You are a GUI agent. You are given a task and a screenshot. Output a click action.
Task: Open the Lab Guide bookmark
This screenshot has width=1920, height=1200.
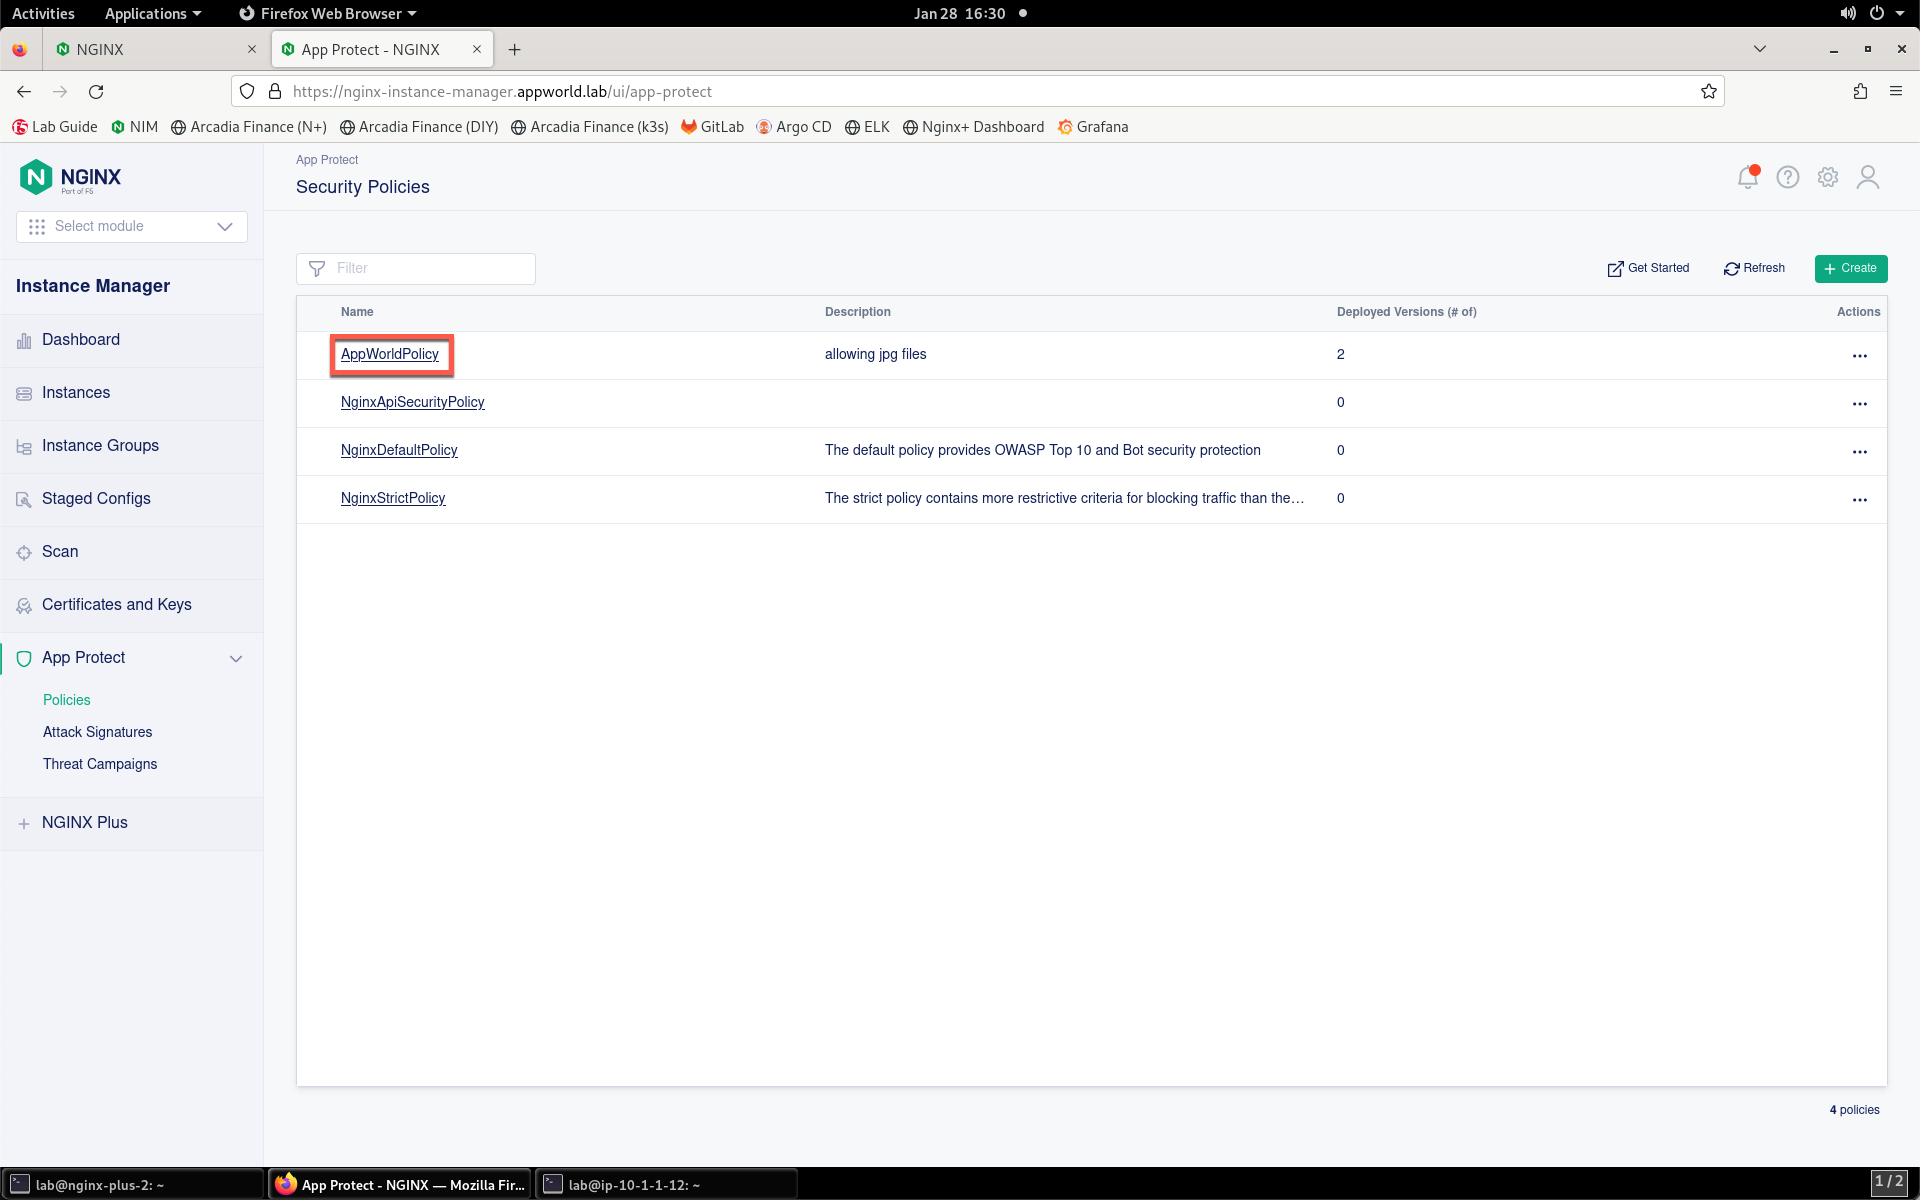click(x=55, y=127)
